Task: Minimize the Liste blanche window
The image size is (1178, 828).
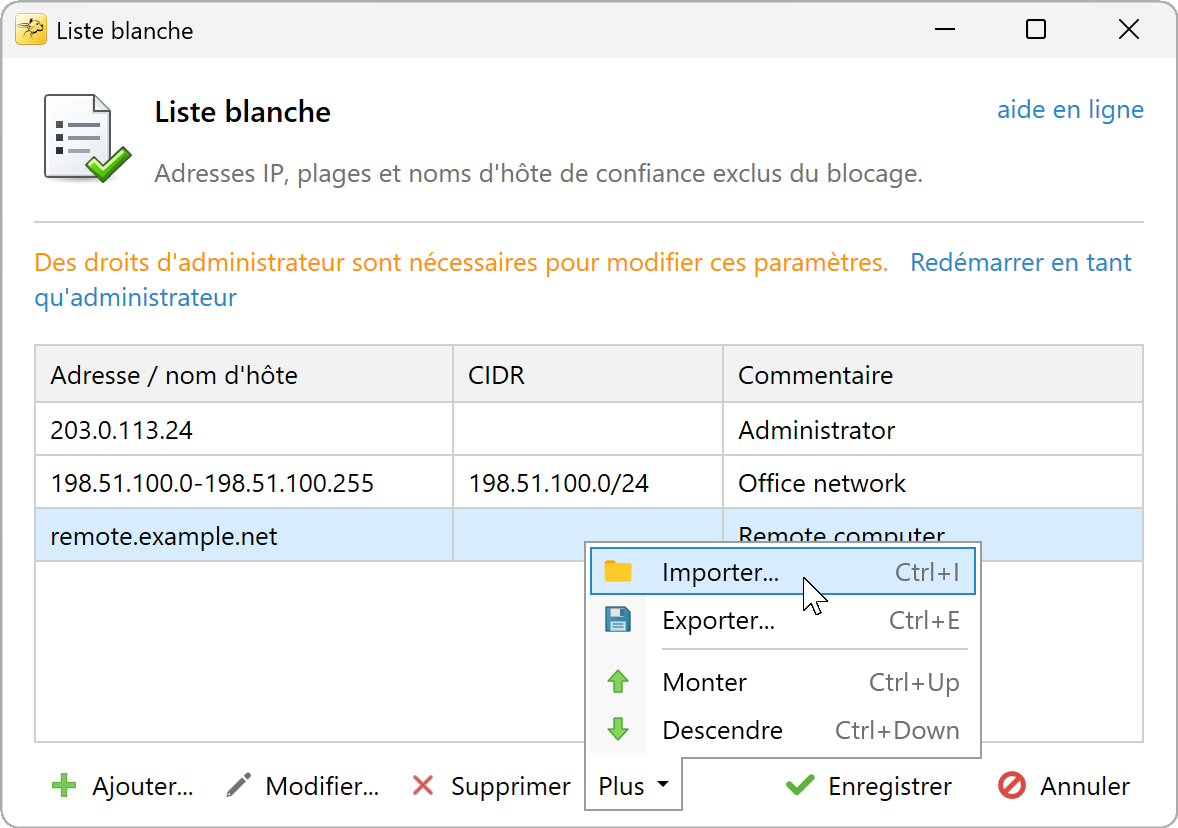Action: (944, 29)
